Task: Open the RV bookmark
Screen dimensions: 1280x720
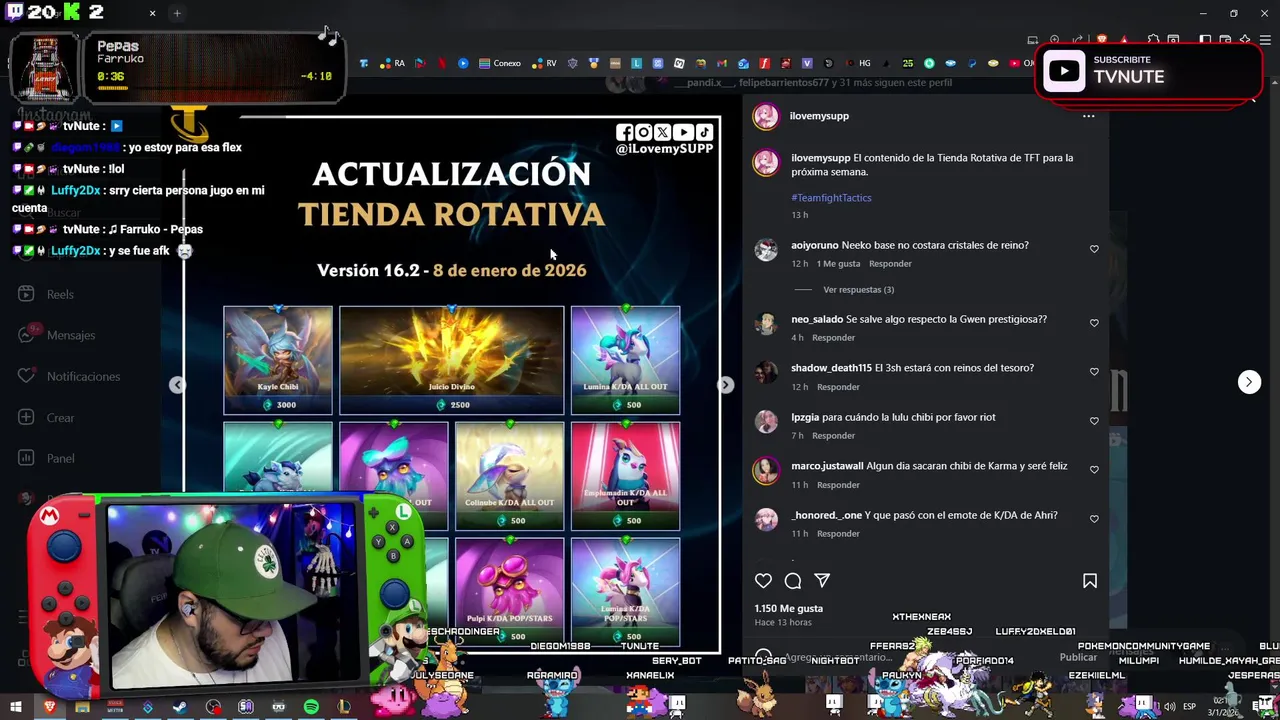Action: (x=544, y=63)
